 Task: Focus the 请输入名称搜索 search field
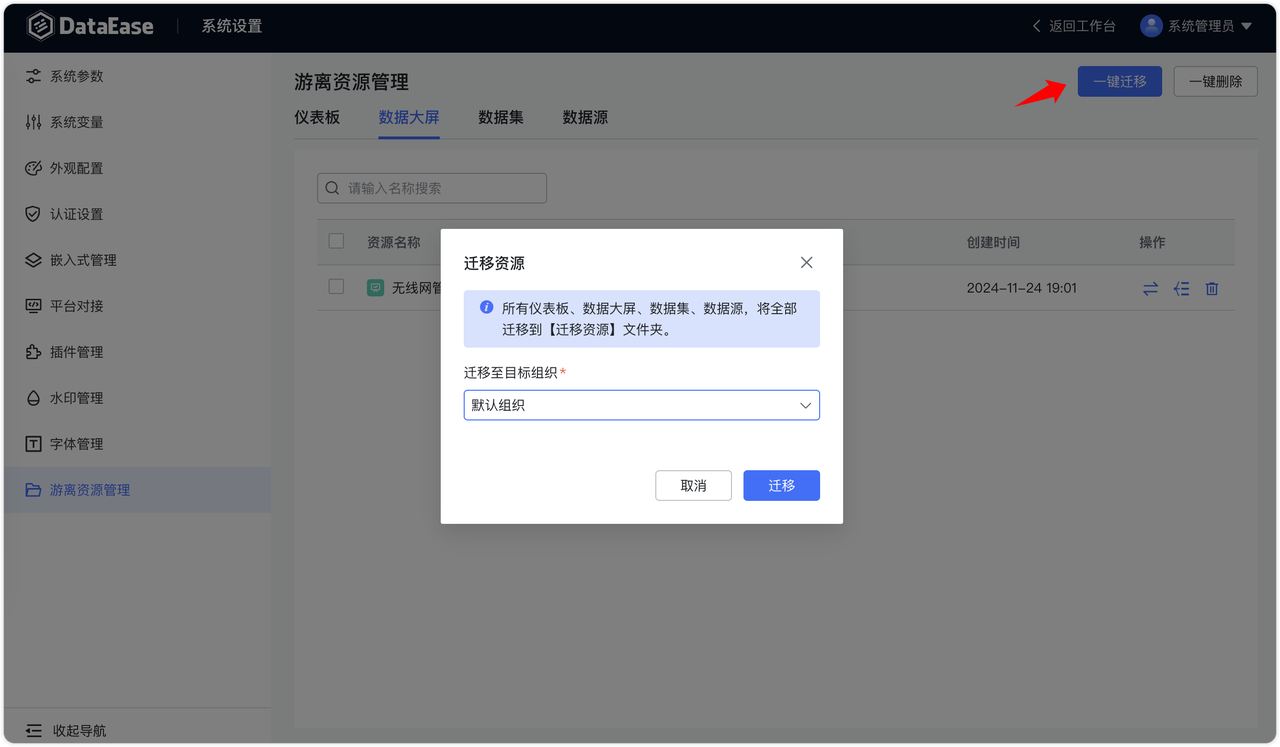point(432,188)
